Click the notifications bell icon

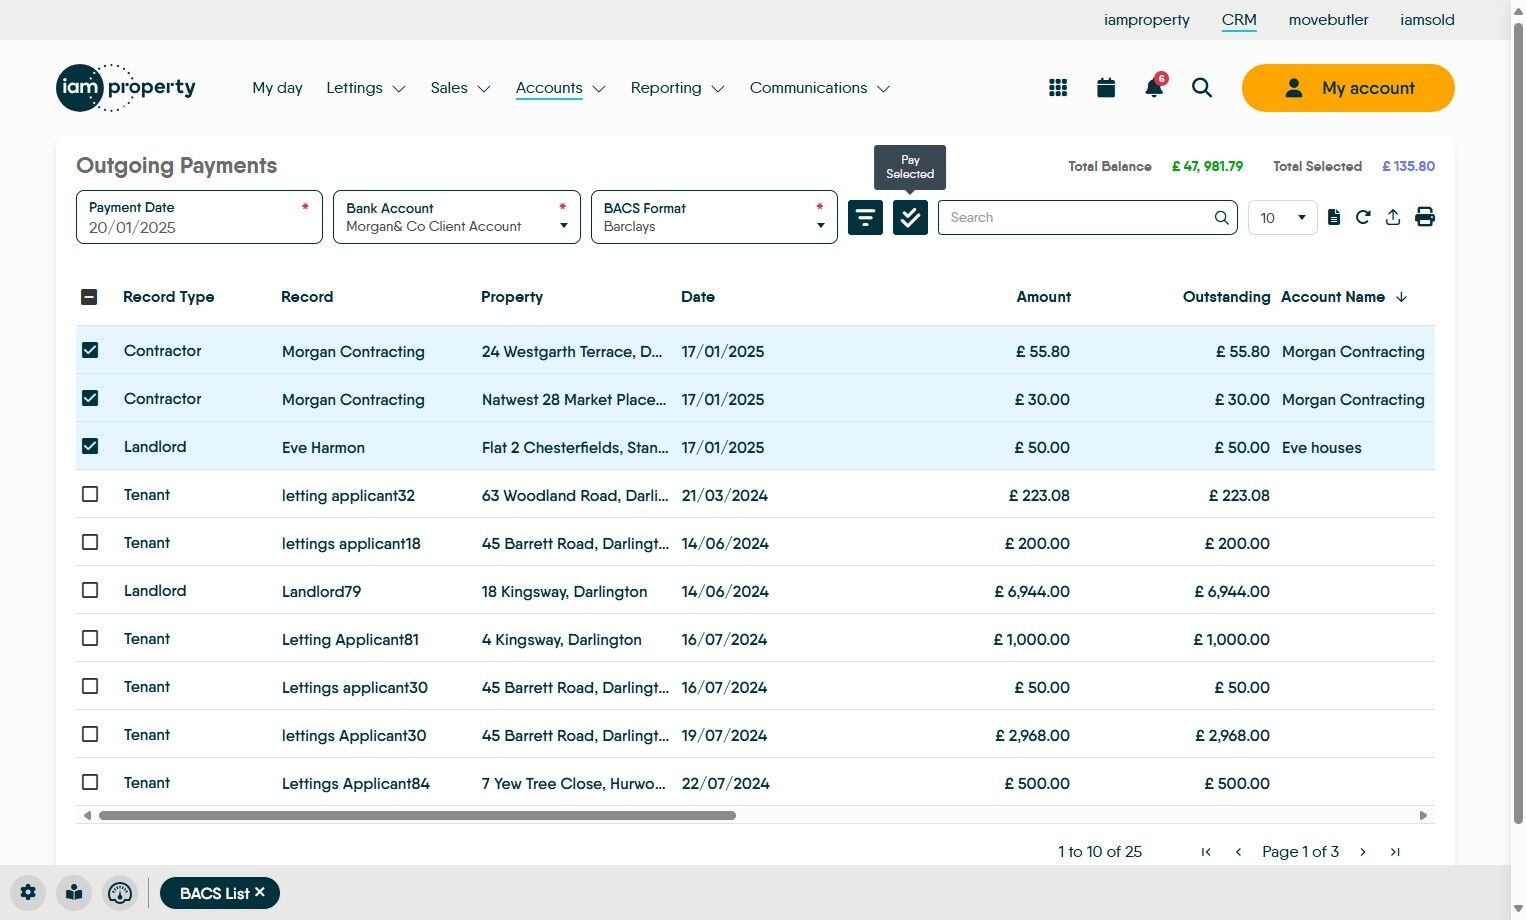point(1153,88)
